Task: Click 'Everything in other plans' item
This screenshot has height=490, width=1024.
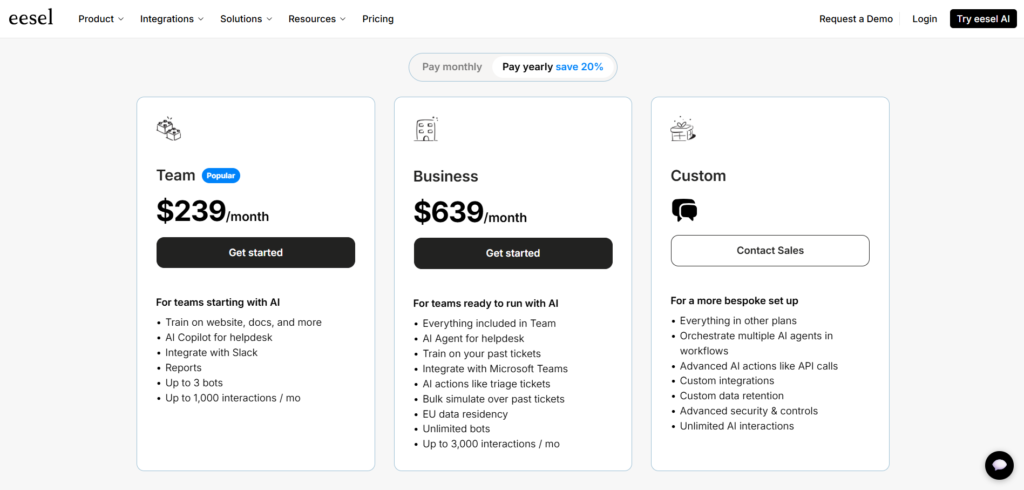Action: (738, 320)
